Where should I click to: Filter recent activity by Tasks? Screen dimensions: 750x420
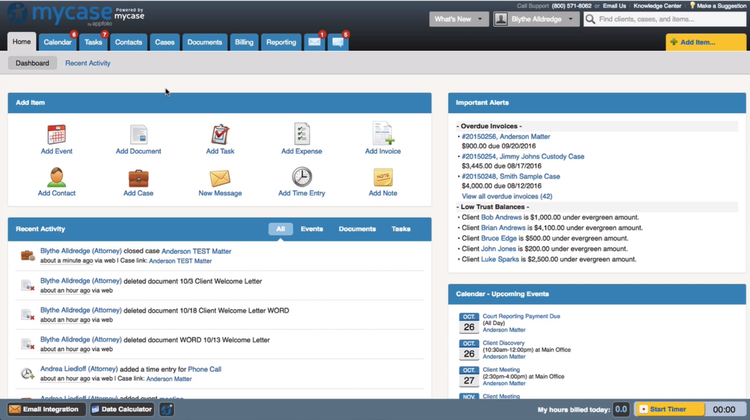point(401,229)
